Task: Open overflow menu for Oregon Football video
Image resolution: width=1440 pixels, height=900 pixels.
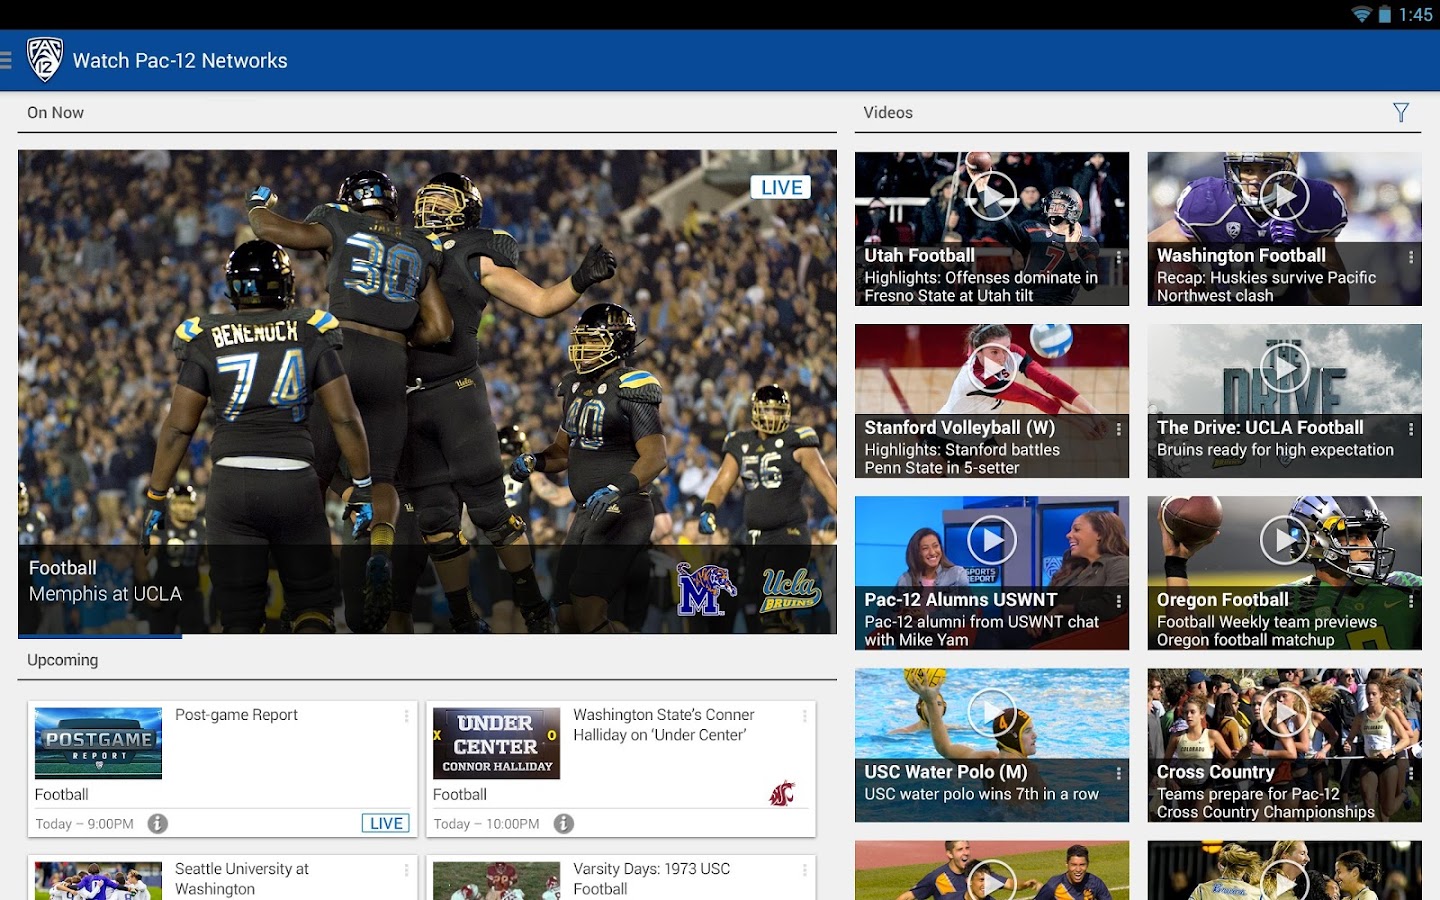Action: (x=1411, y=601)
